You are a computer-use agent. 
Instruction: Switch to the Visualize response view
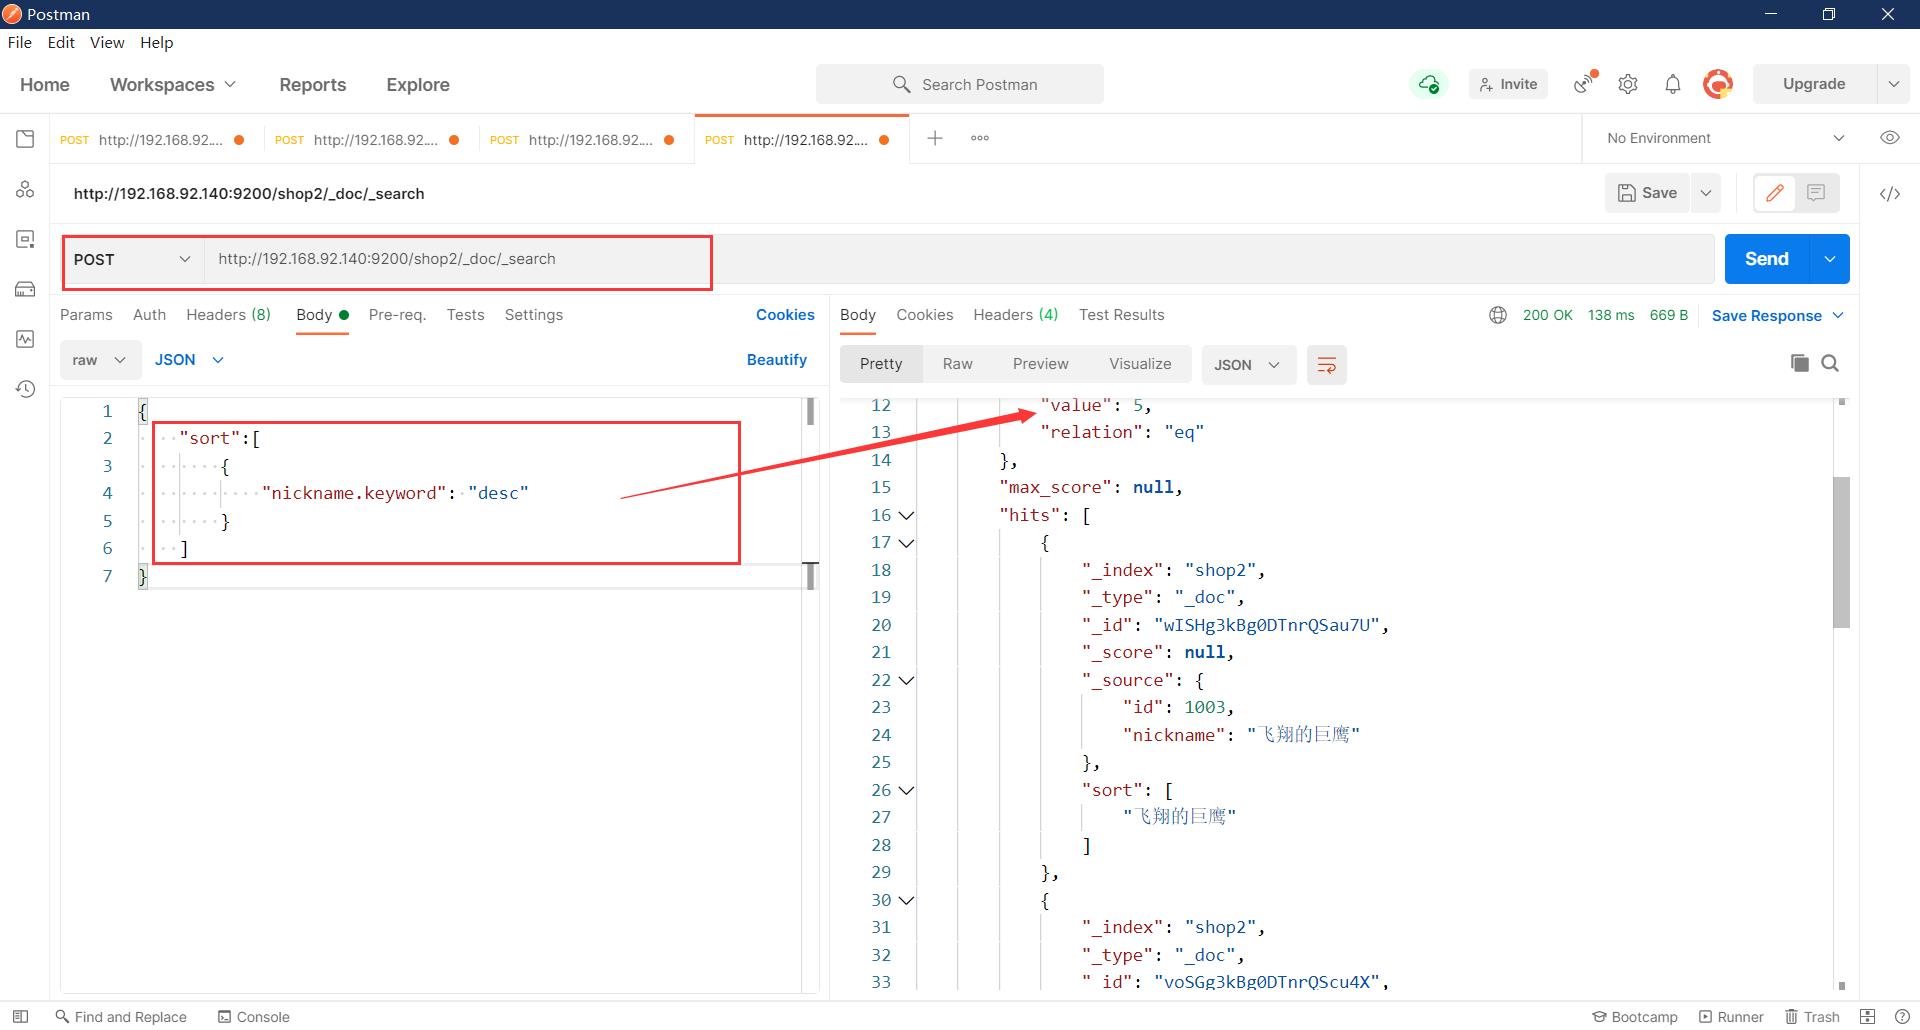(1140, 364)
